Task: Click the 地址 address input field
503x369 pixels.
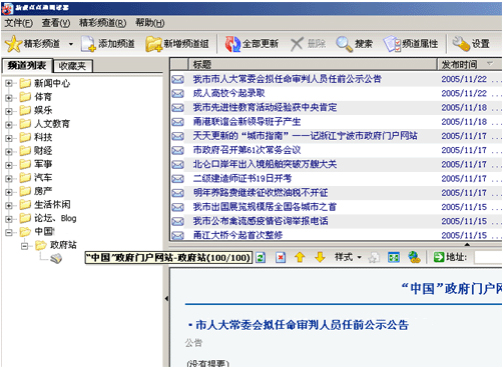Action: [x=488, y=257]
